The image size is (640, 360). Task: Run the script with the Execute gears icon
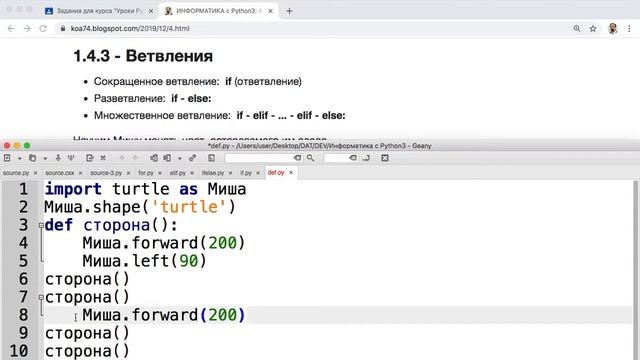(x=192, y=158)
